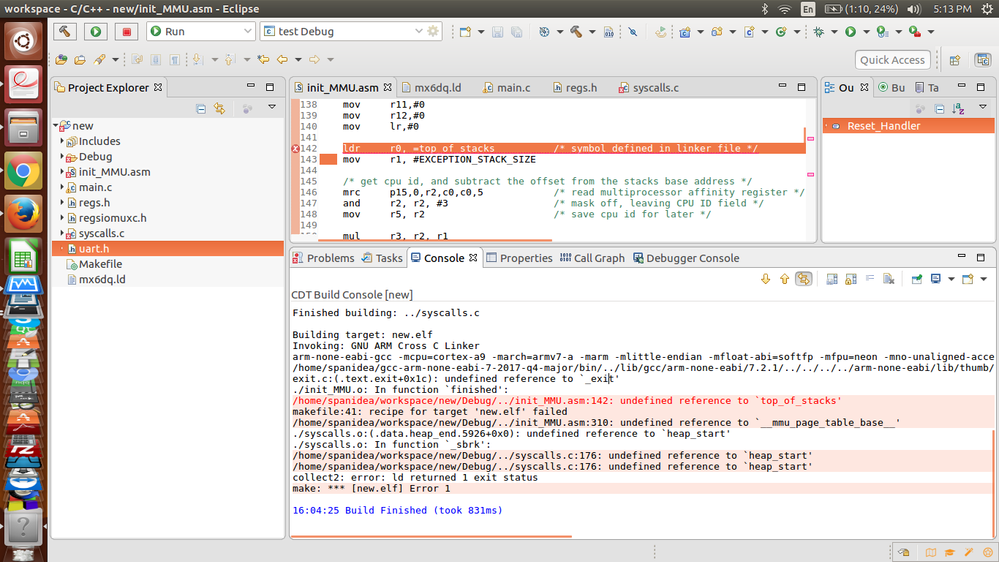Open Display Selected Console dropdown arrow
This screenshot has height=562, width=999.
(951, 279)
